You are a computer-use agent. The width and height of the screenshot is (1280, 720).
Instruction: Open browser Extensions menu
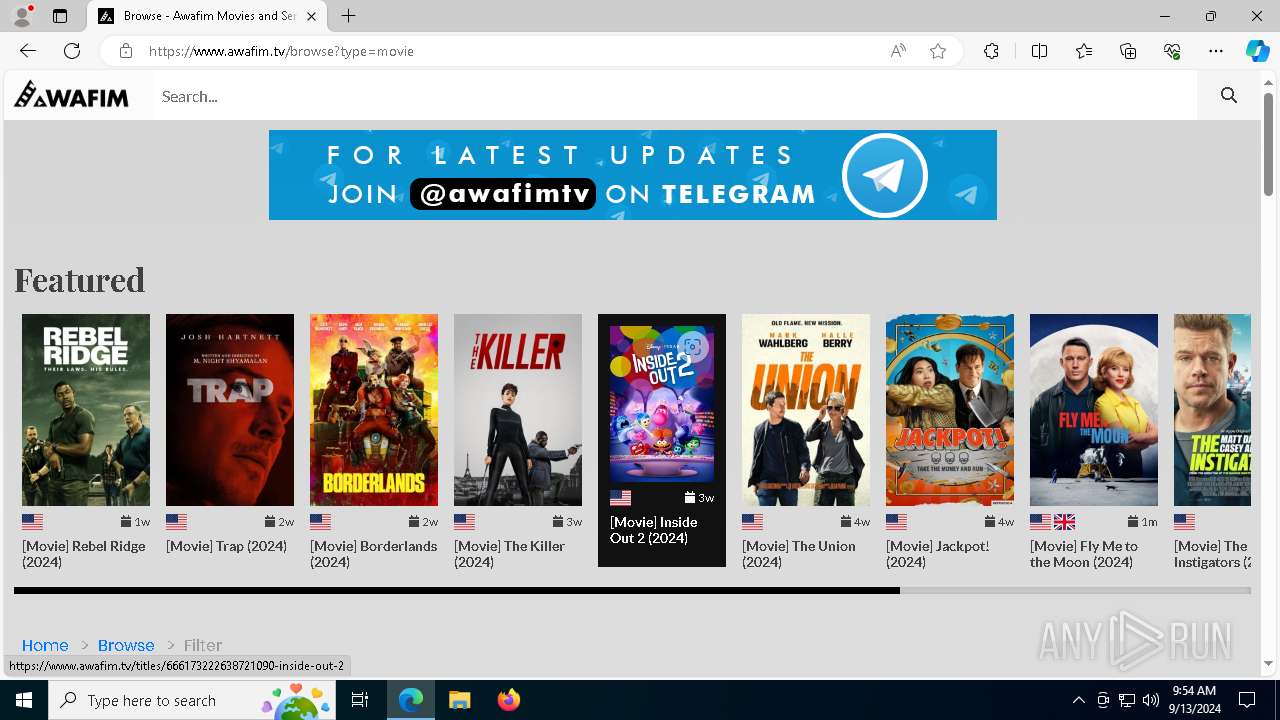pyautogui.click(x=991, y=51)
